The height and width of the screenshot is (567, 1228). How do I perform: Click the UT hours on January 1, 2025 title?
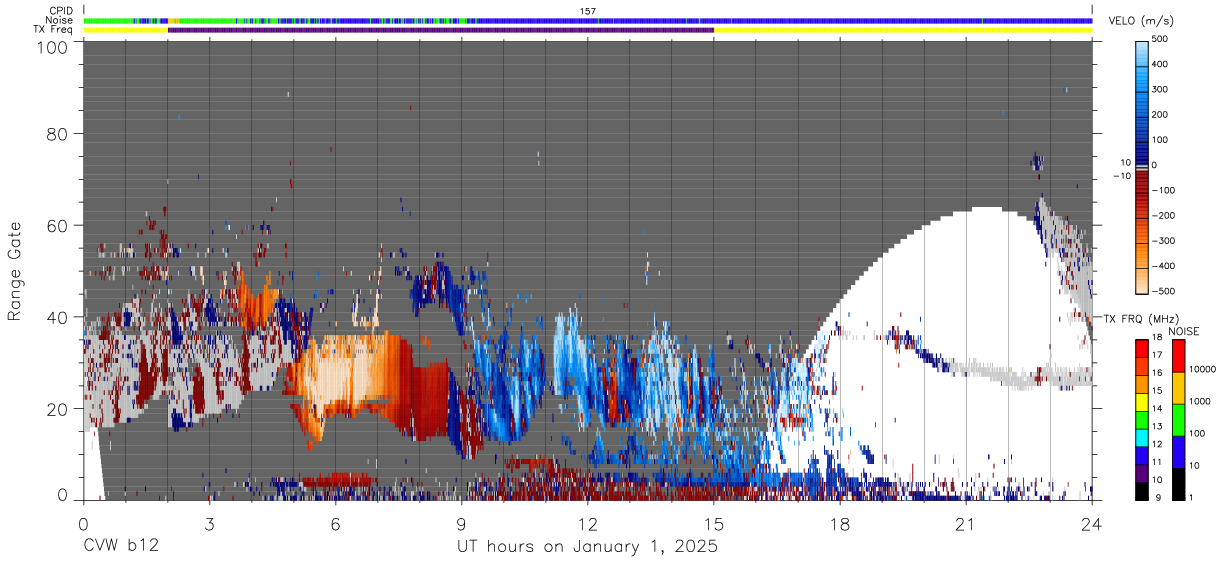[x=587, y=547]
